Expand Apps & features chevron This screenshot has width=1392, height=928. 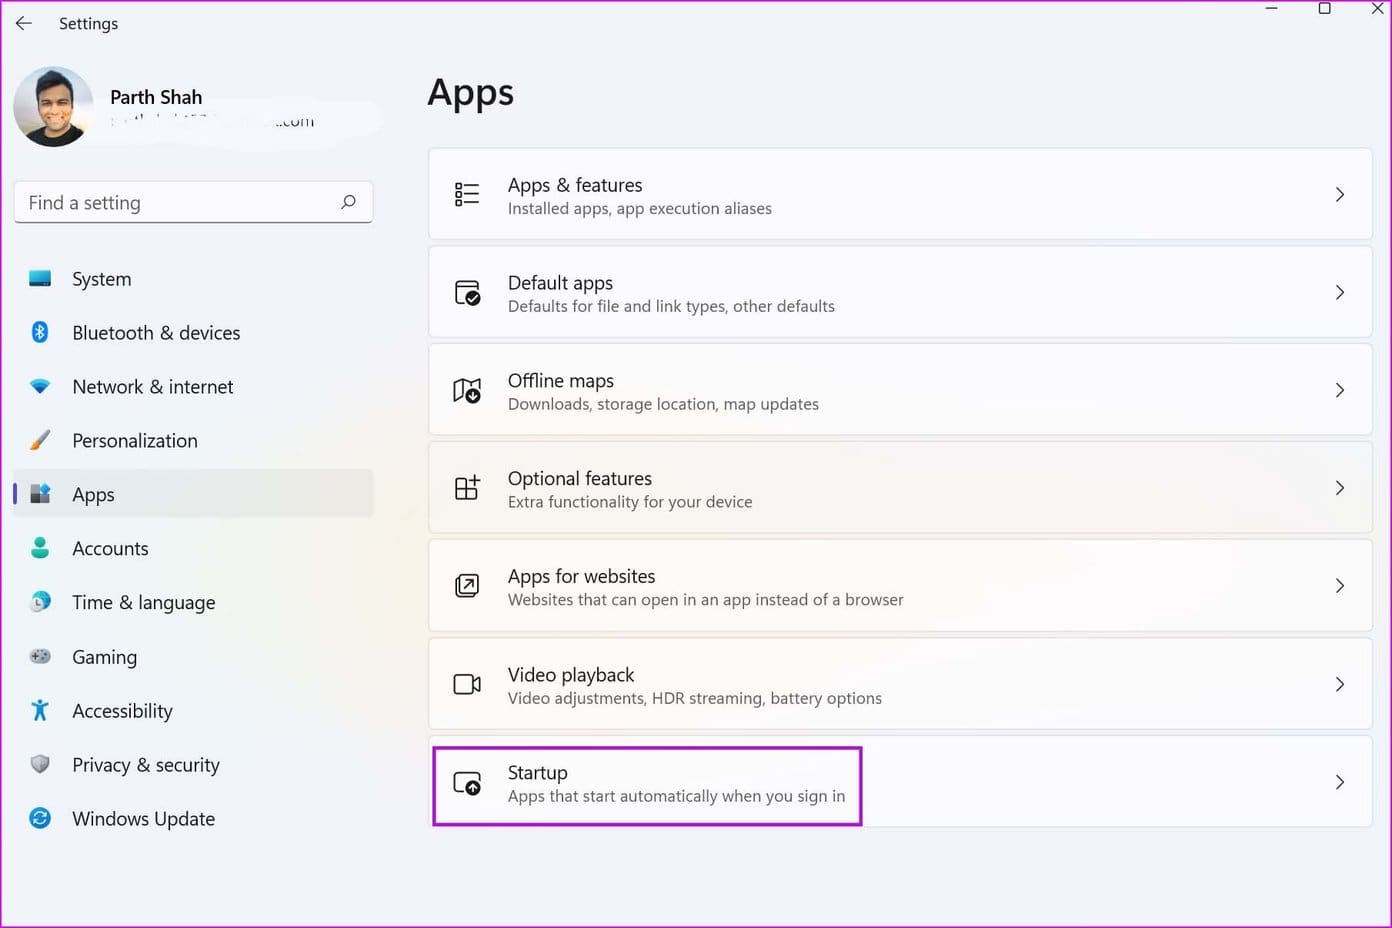(1340, 194)
